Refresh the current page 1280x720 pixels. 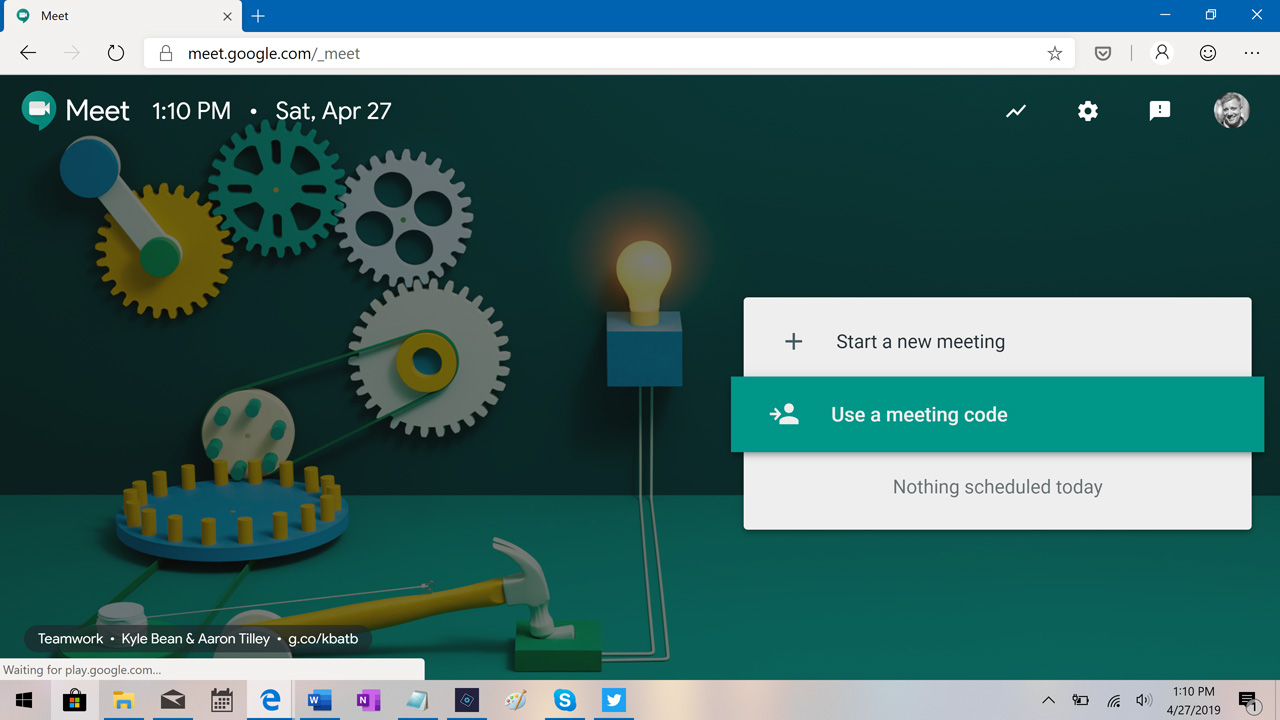[x=116, y=53]
